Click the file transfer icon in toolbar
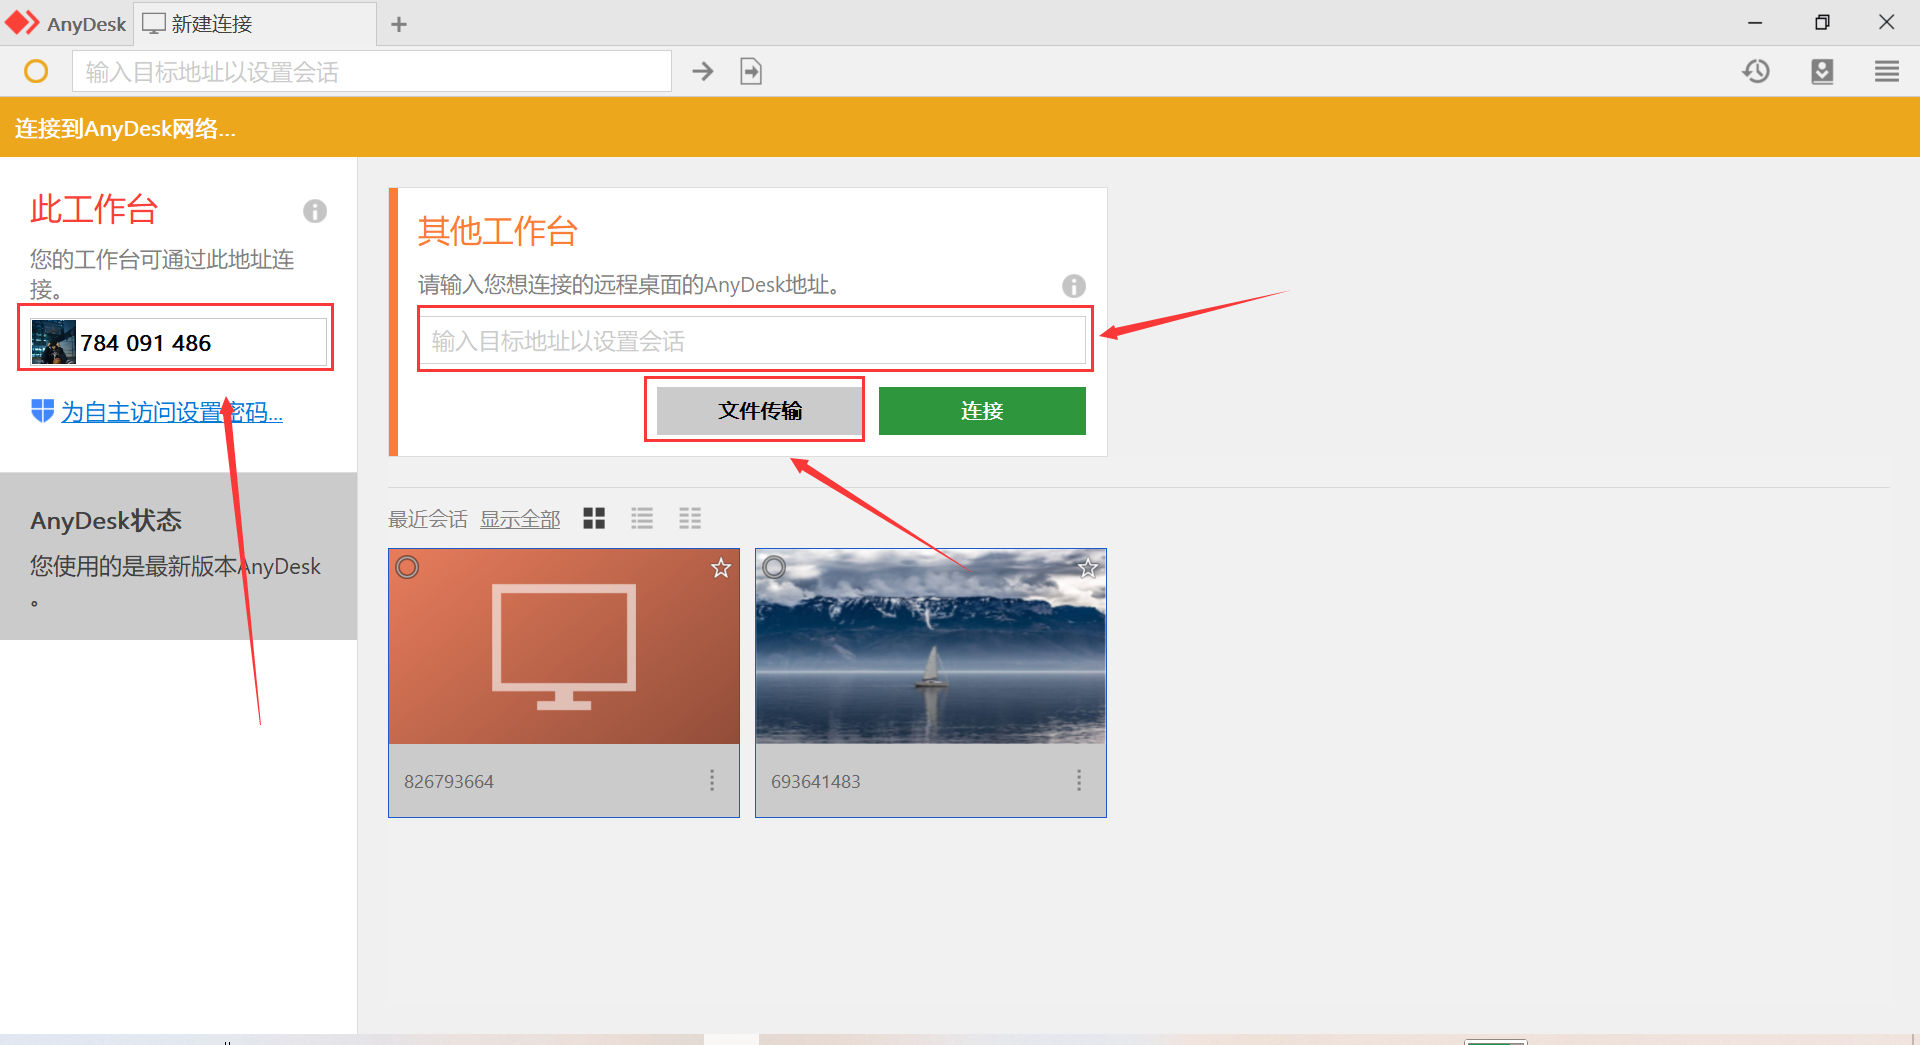1920x1045 pixels. tap(751, 71)
